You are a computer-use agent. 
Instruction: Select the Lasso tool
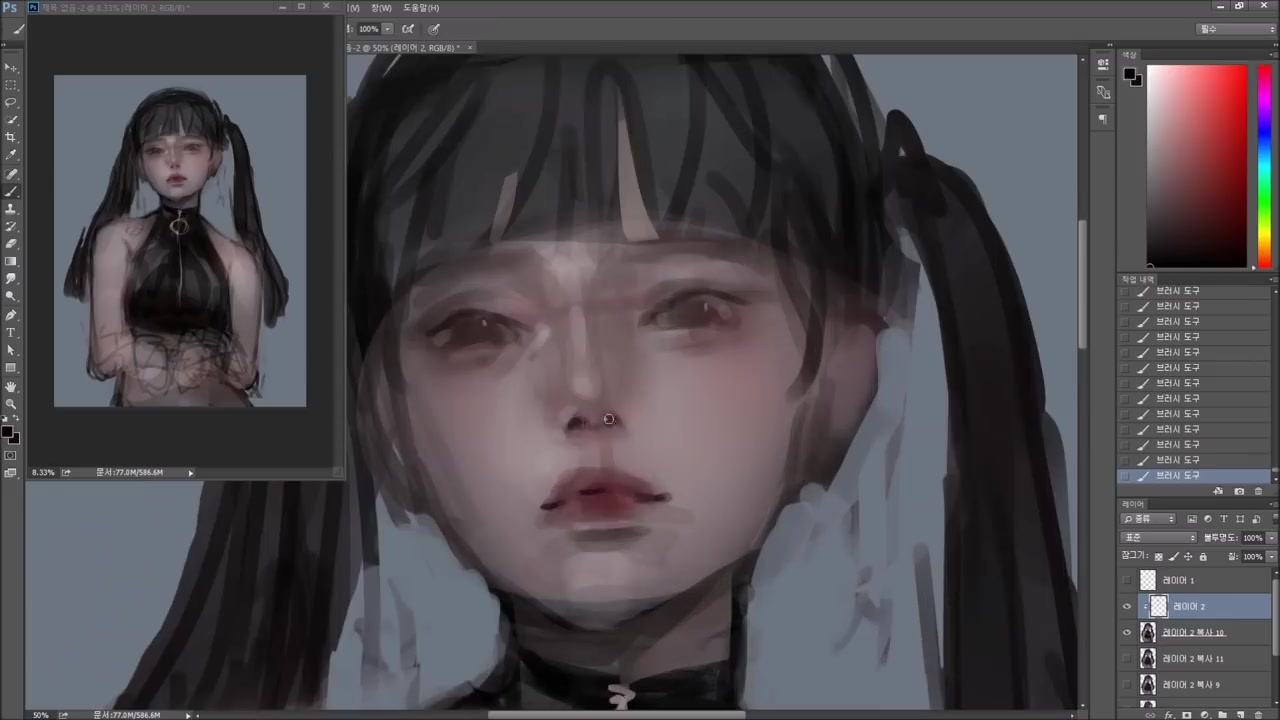click(x=12, y=99)
